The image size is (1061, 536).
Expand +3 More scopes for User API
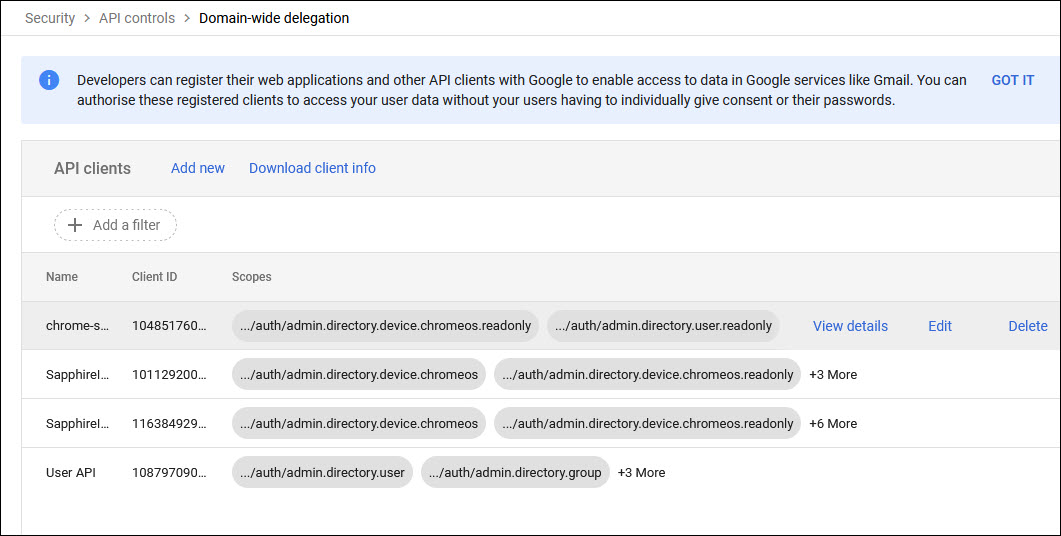pos(641,473)
